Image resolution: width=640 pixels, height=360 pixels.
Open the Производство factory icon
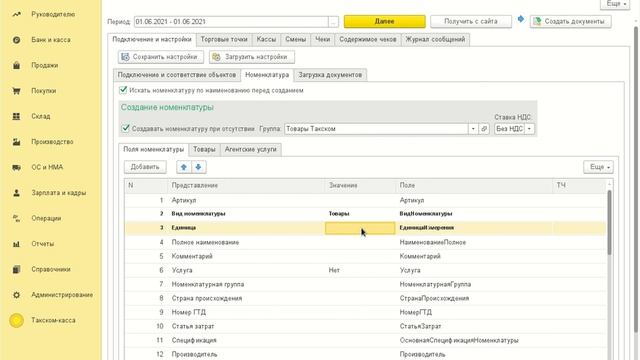[x=16, y=142]
